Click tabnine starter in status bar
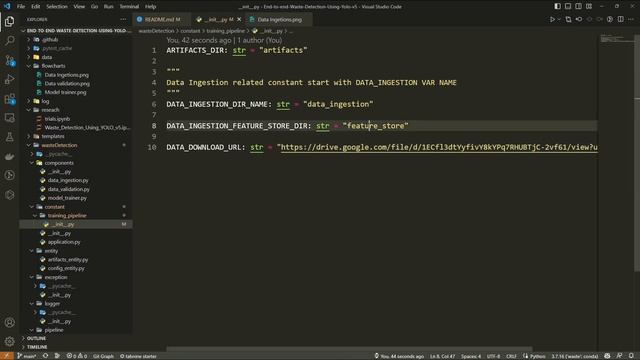This screenshot has height=360, width=640. 138,356
